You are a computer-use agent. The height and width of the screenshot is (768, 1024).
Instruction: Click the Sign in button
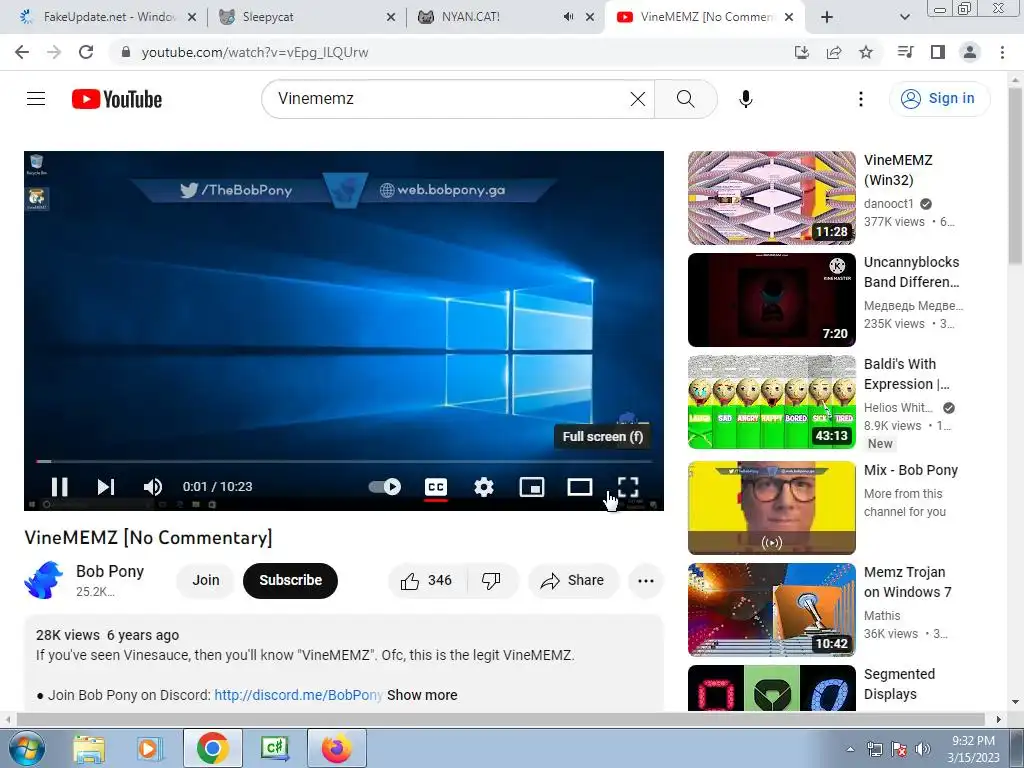938,99
